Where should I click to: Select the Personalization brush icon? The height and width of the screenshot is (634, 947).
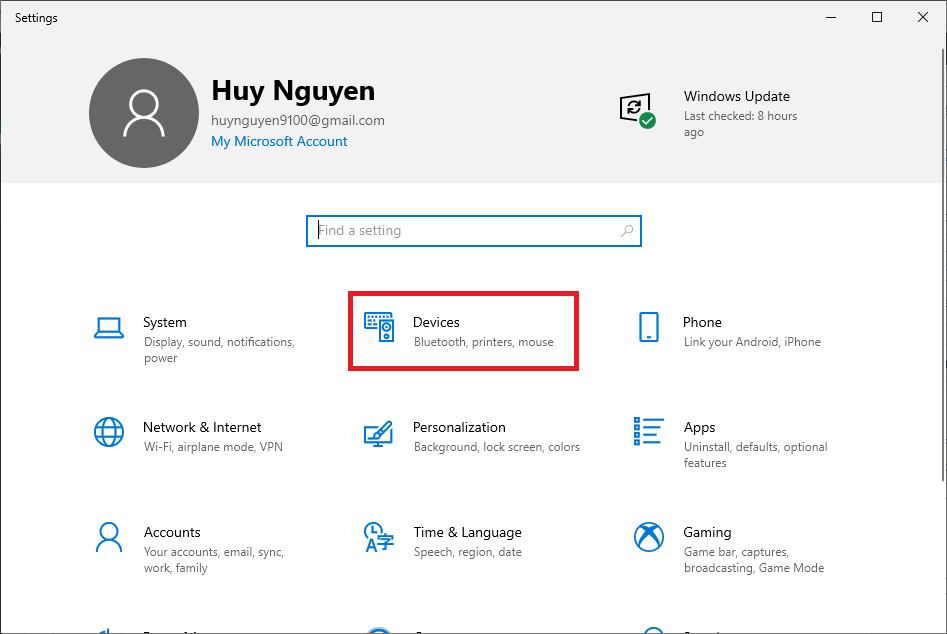coord(380,432)
